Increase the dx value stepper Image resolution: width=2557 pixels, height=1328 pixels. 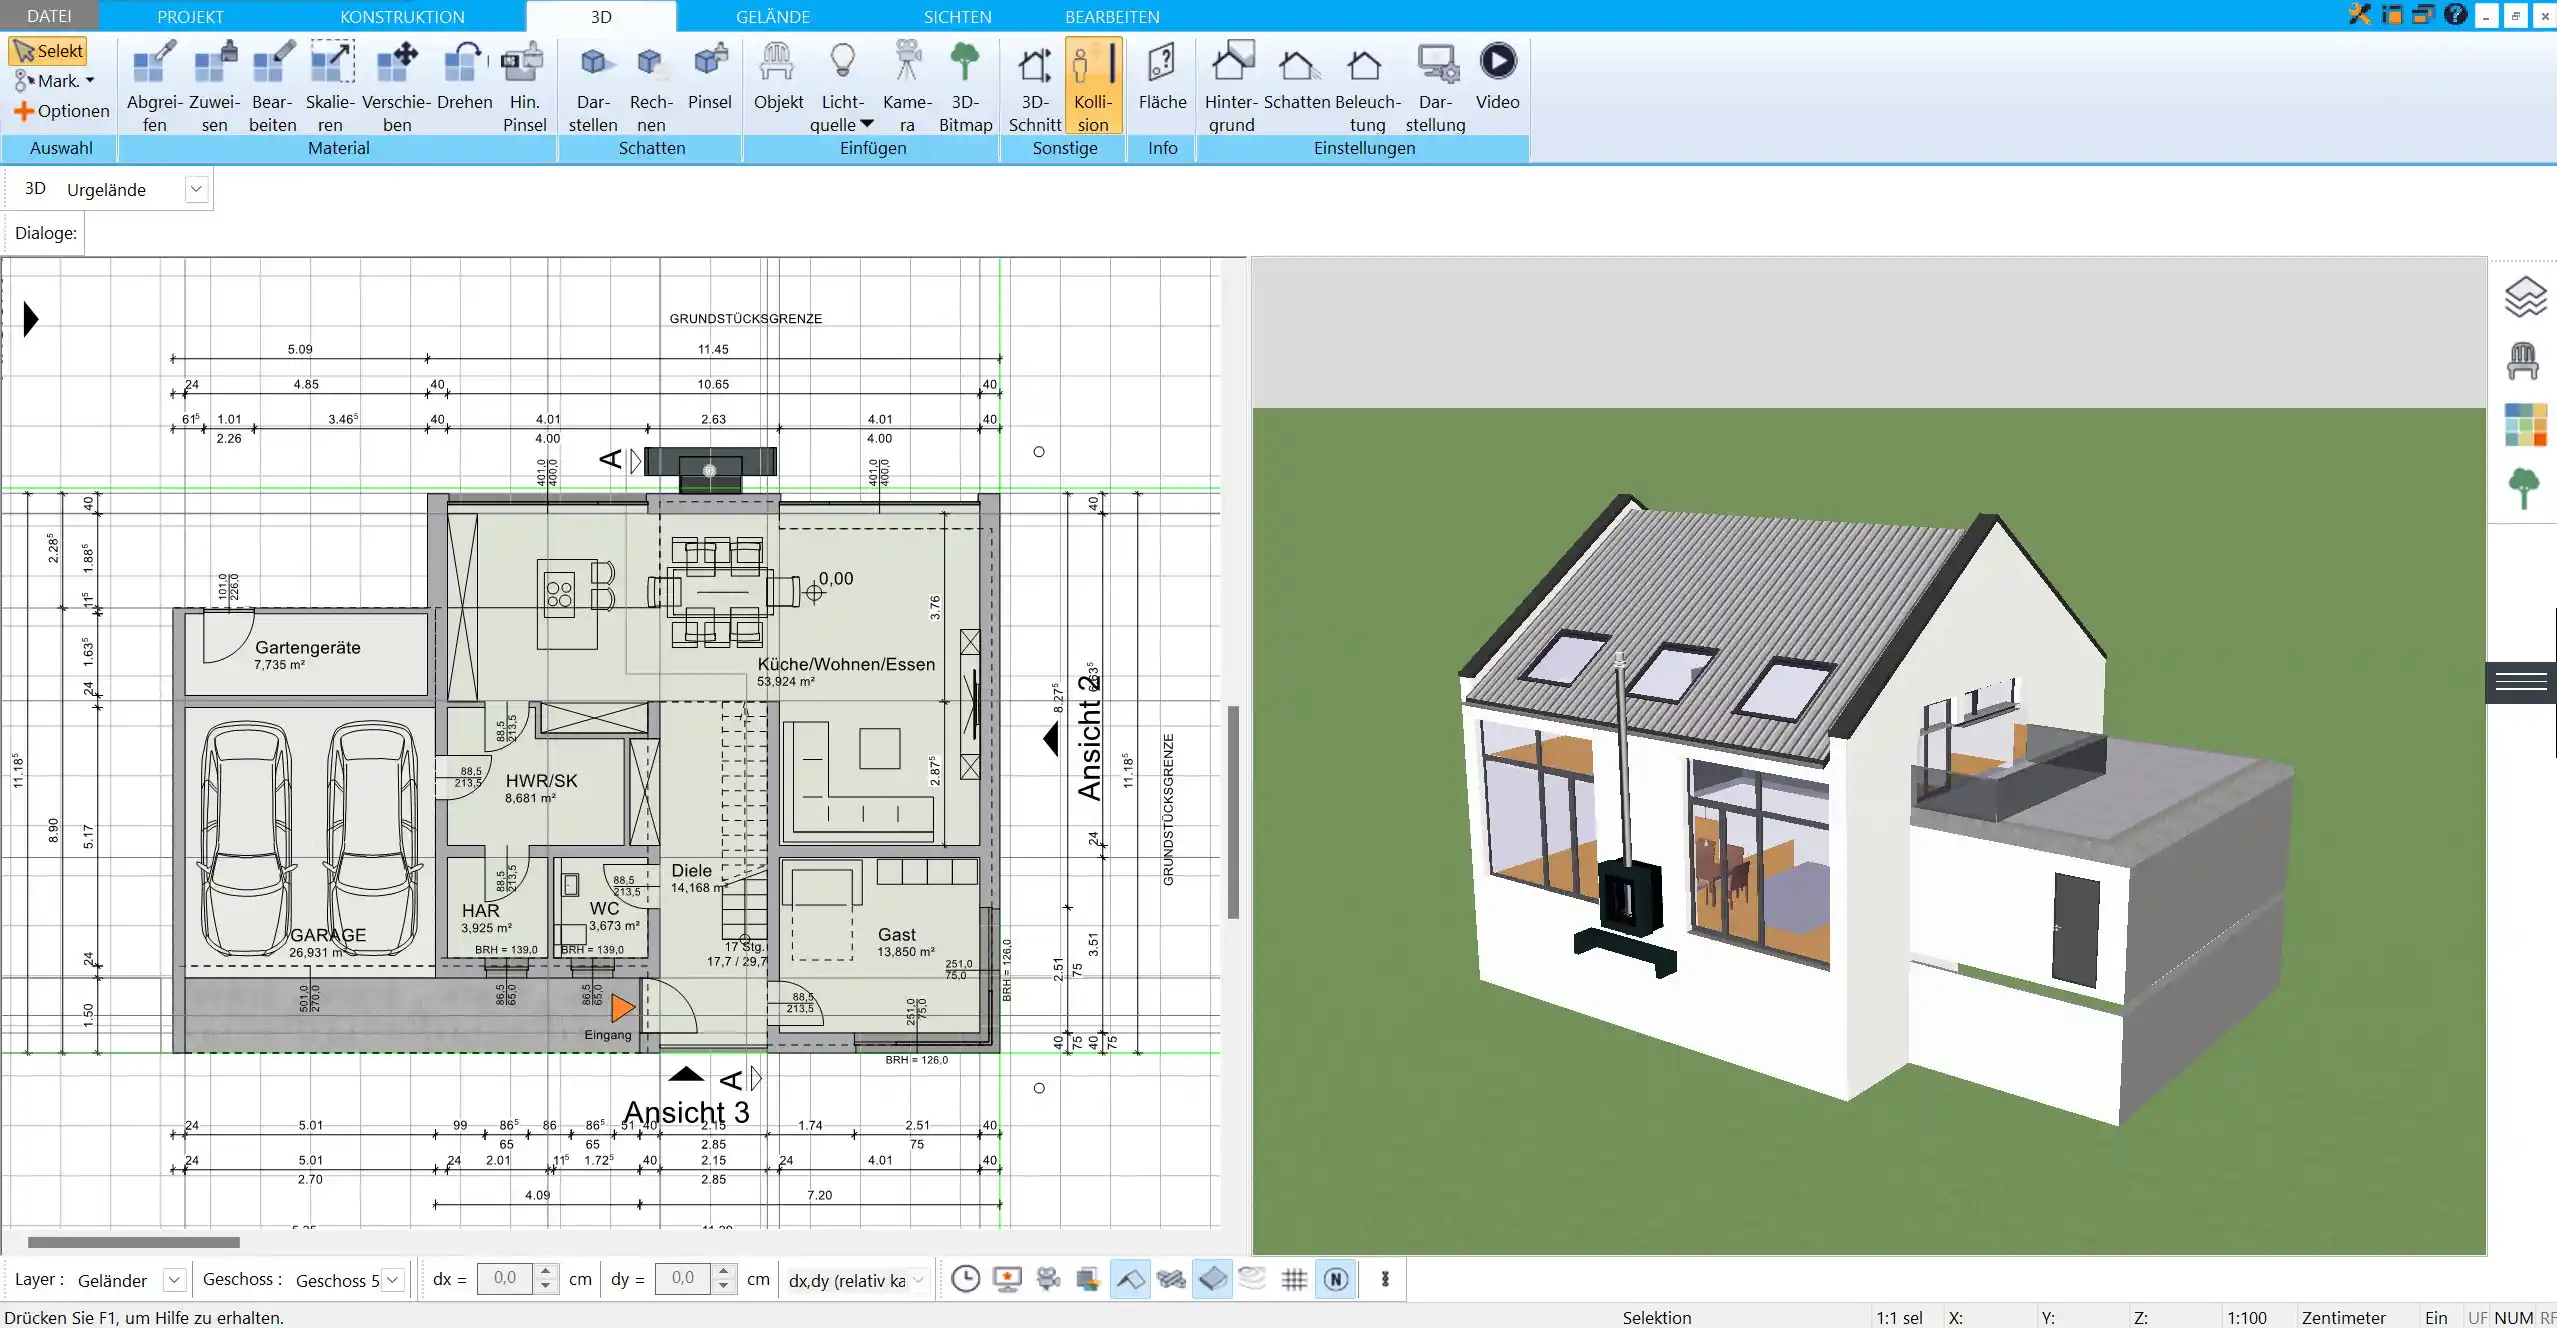[545, 1272]
